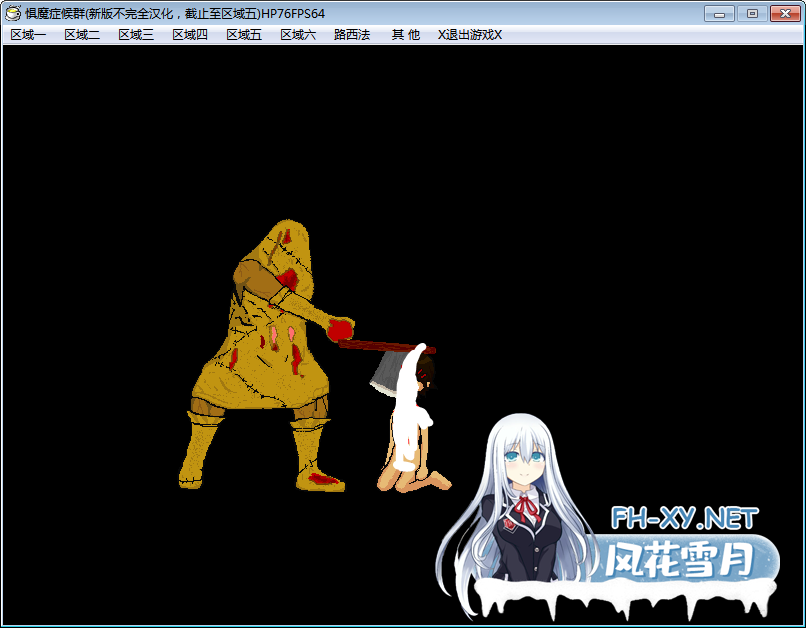Open the 其他 menu
Screen dimensions: 806x628
pos(404,34)
